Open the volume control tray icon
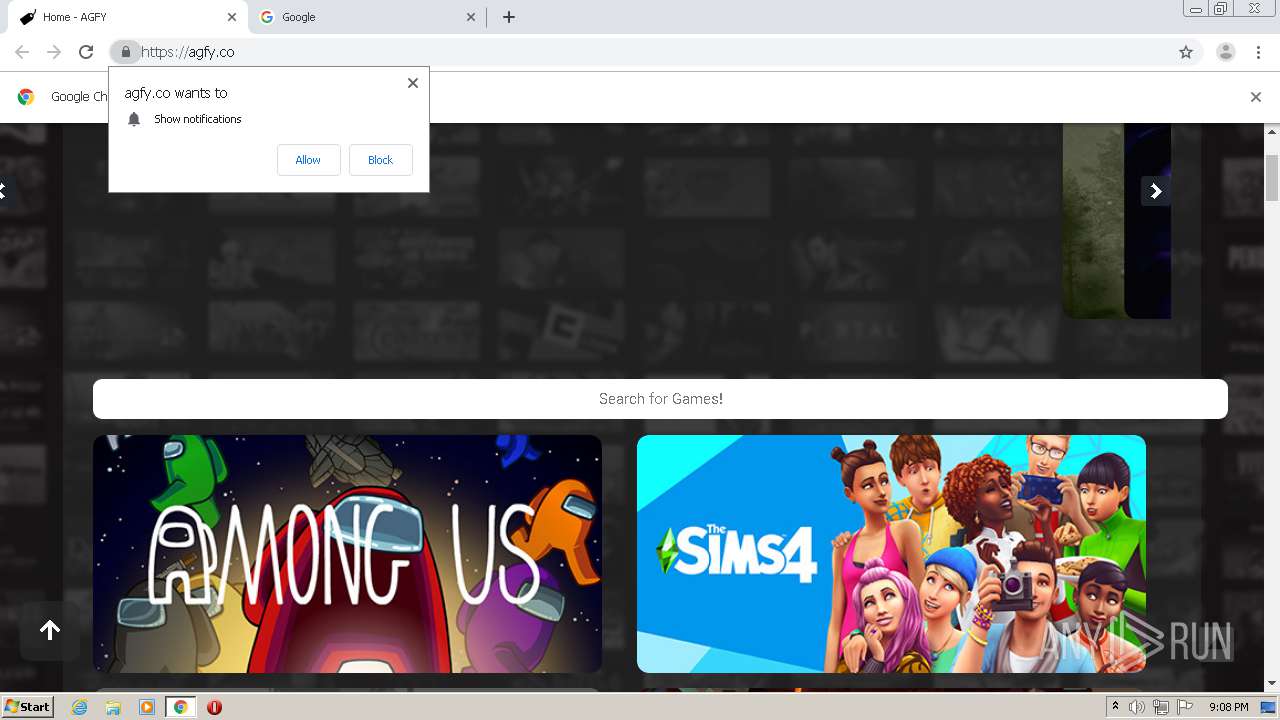Screen dimensions: 1280x720 coord(1137,707)
